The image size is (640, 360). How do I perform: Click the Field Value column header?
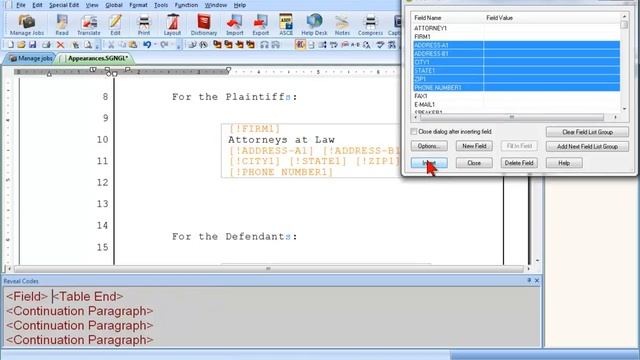point(552,18)
